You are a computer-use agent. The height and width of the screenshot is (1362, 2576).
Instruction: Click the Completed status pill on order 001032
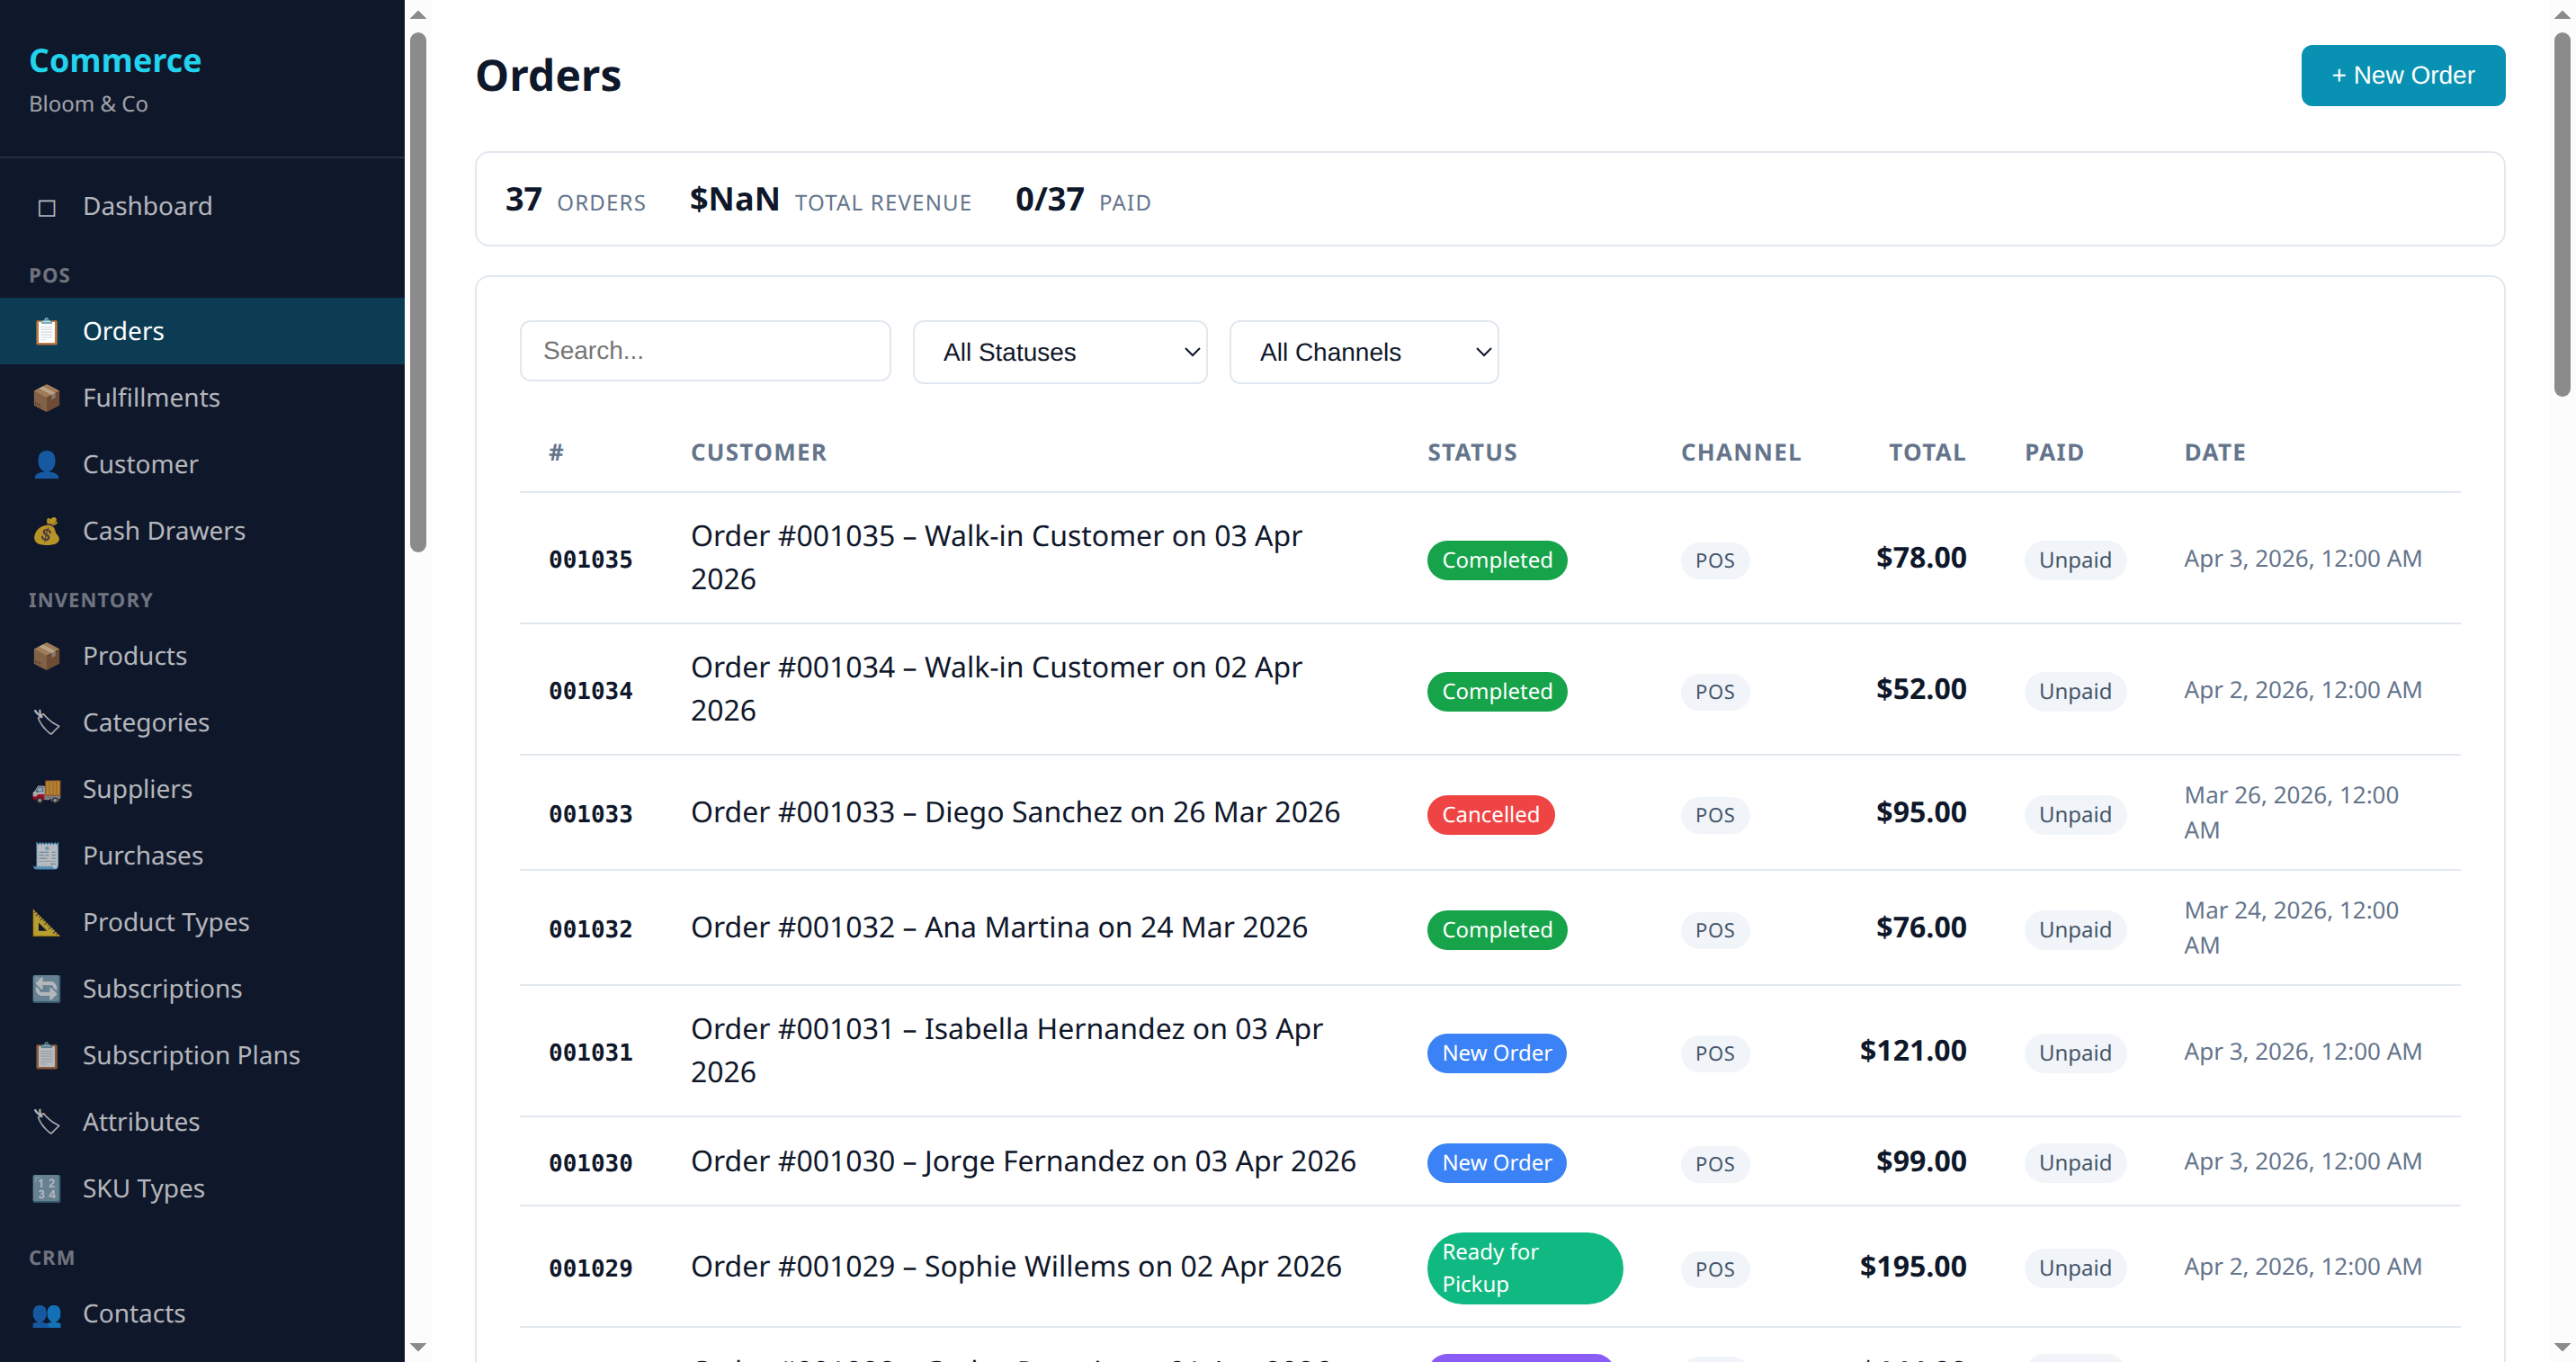click(x=1496, y=929)
